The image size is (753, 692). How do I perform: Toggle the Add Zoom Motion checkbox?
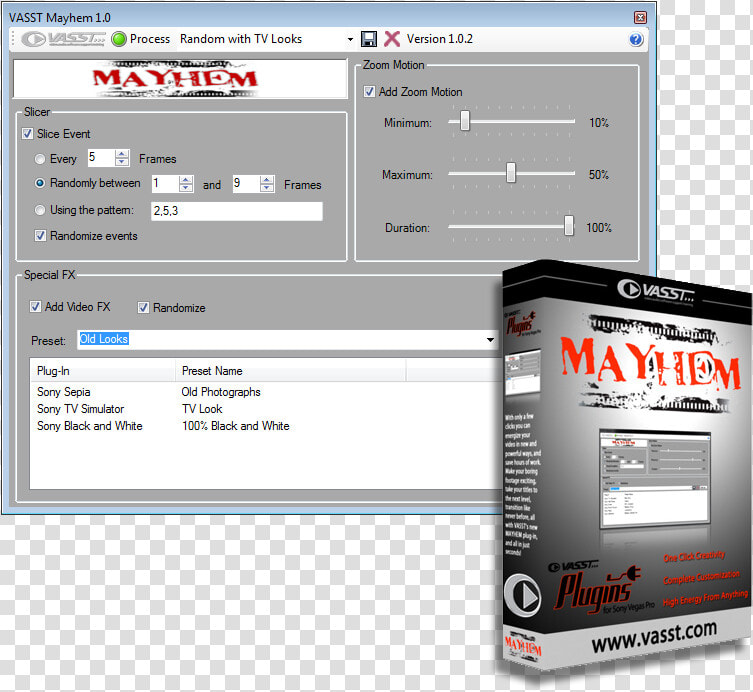pyautogui.click(x=369, y=92)
